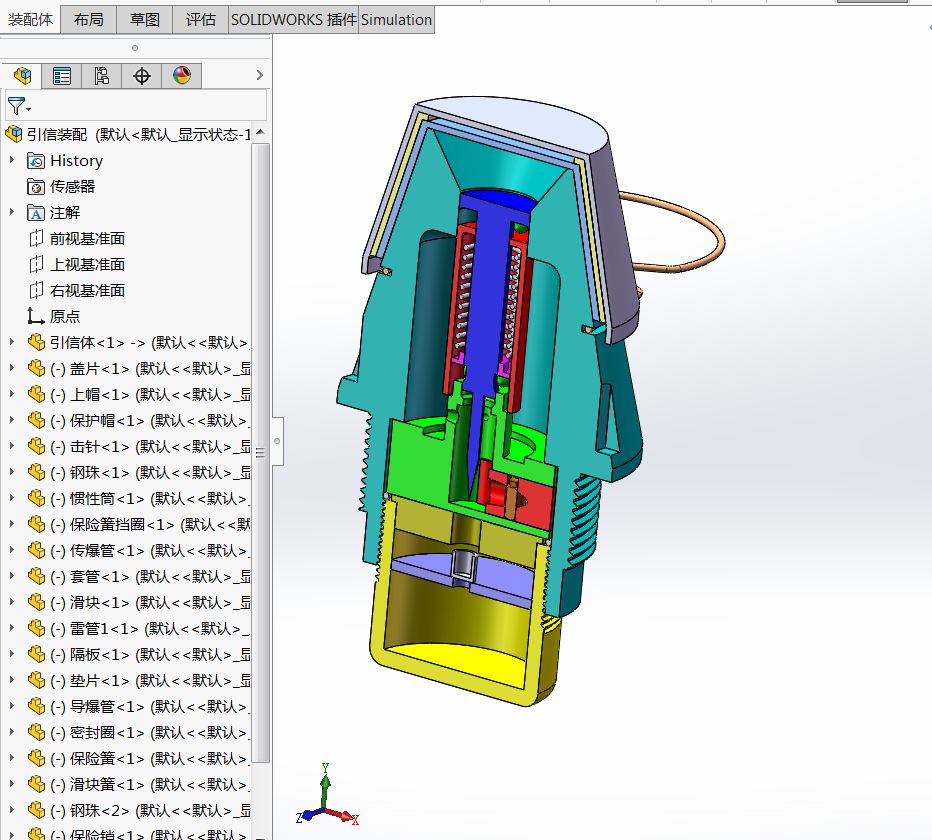Image resolution: width=932 pixels, height=840 pixels.
Task: Switch to the 布局 tab
Action: pyautogui.click(x=89, y=20)
